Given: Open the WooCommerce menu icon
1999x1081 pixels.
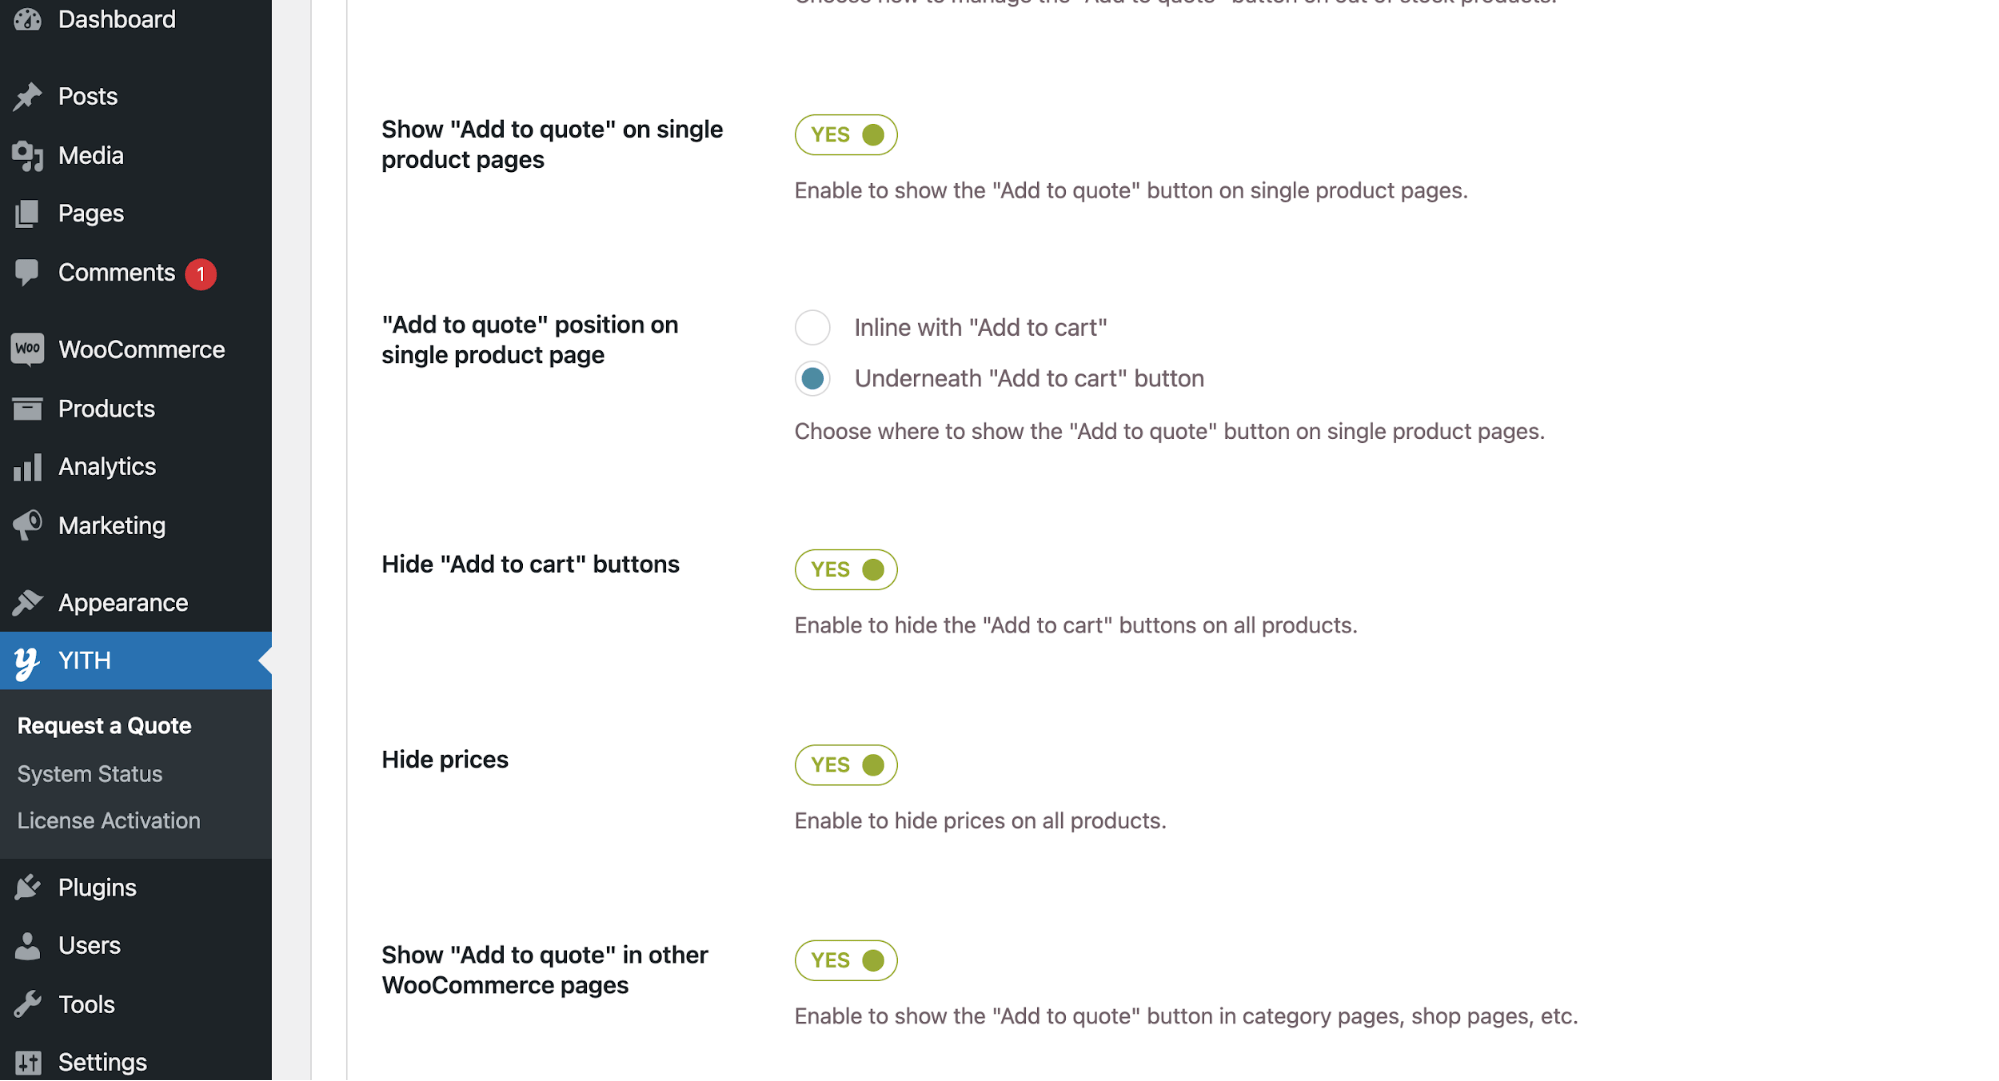Looking at the screenshot, I should [x=27, y=349].
